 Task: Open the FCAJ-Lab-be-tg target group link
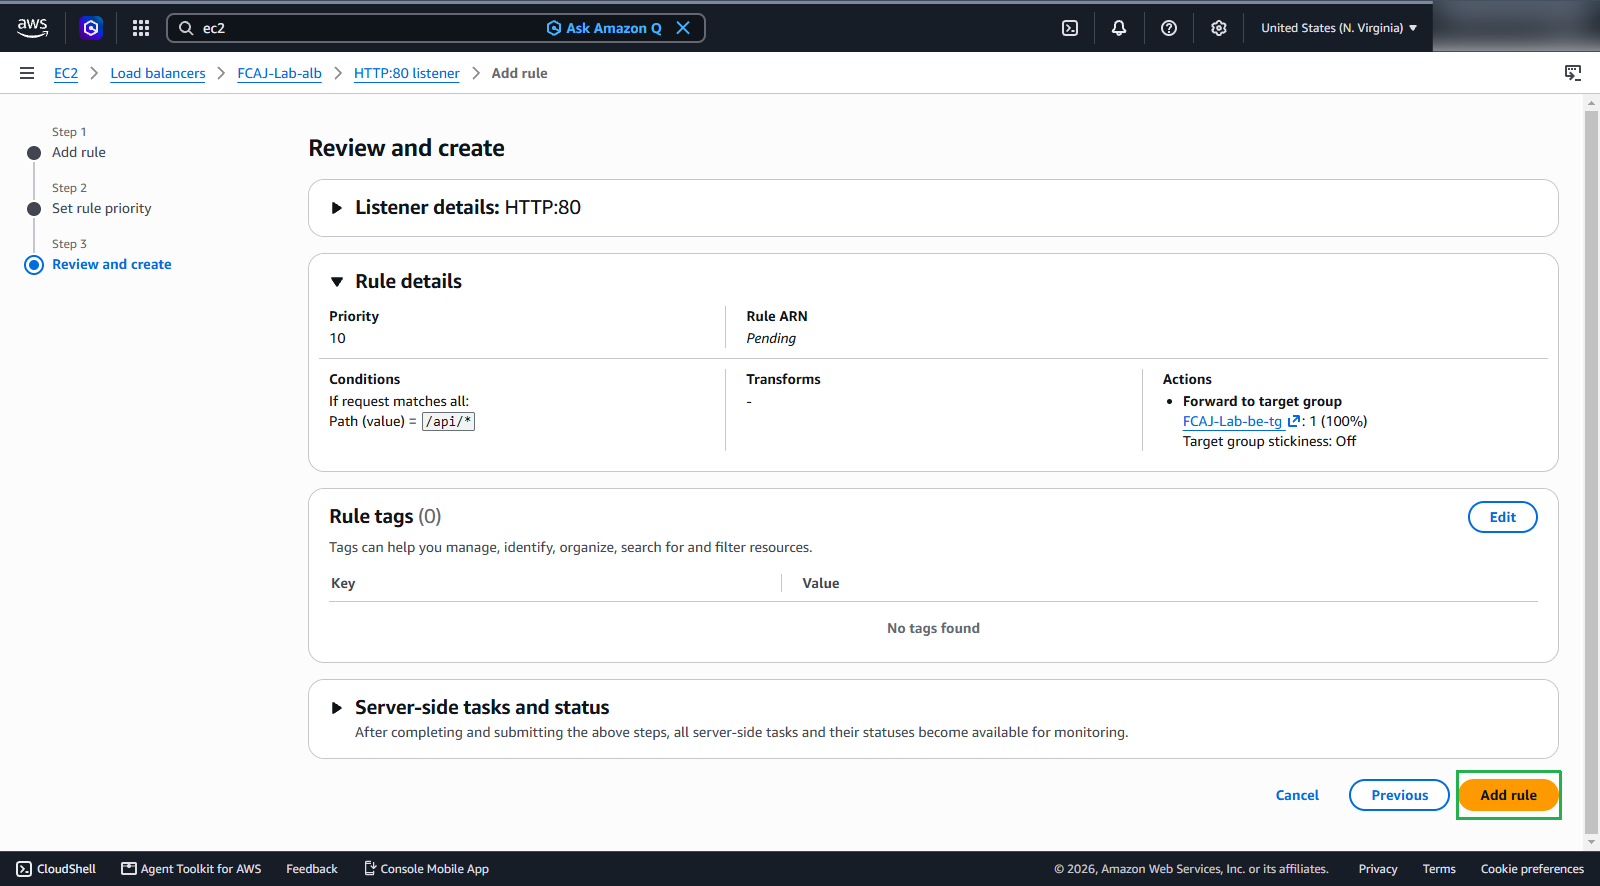click(1232, 421)
